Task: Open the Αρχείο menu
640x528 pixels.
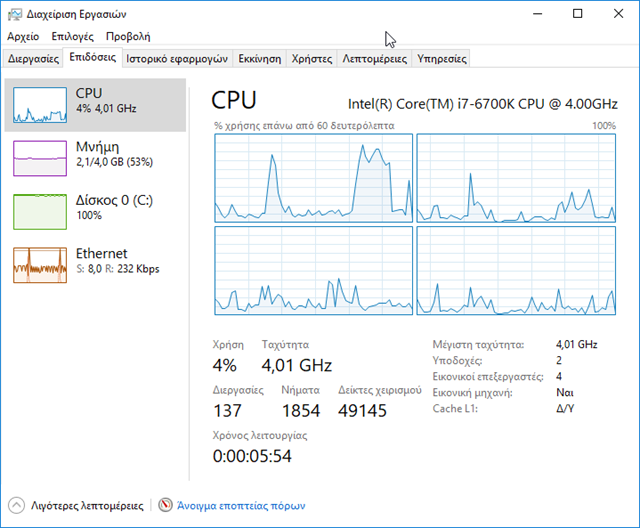Action: pyautogui.click(x=23, y=36)
